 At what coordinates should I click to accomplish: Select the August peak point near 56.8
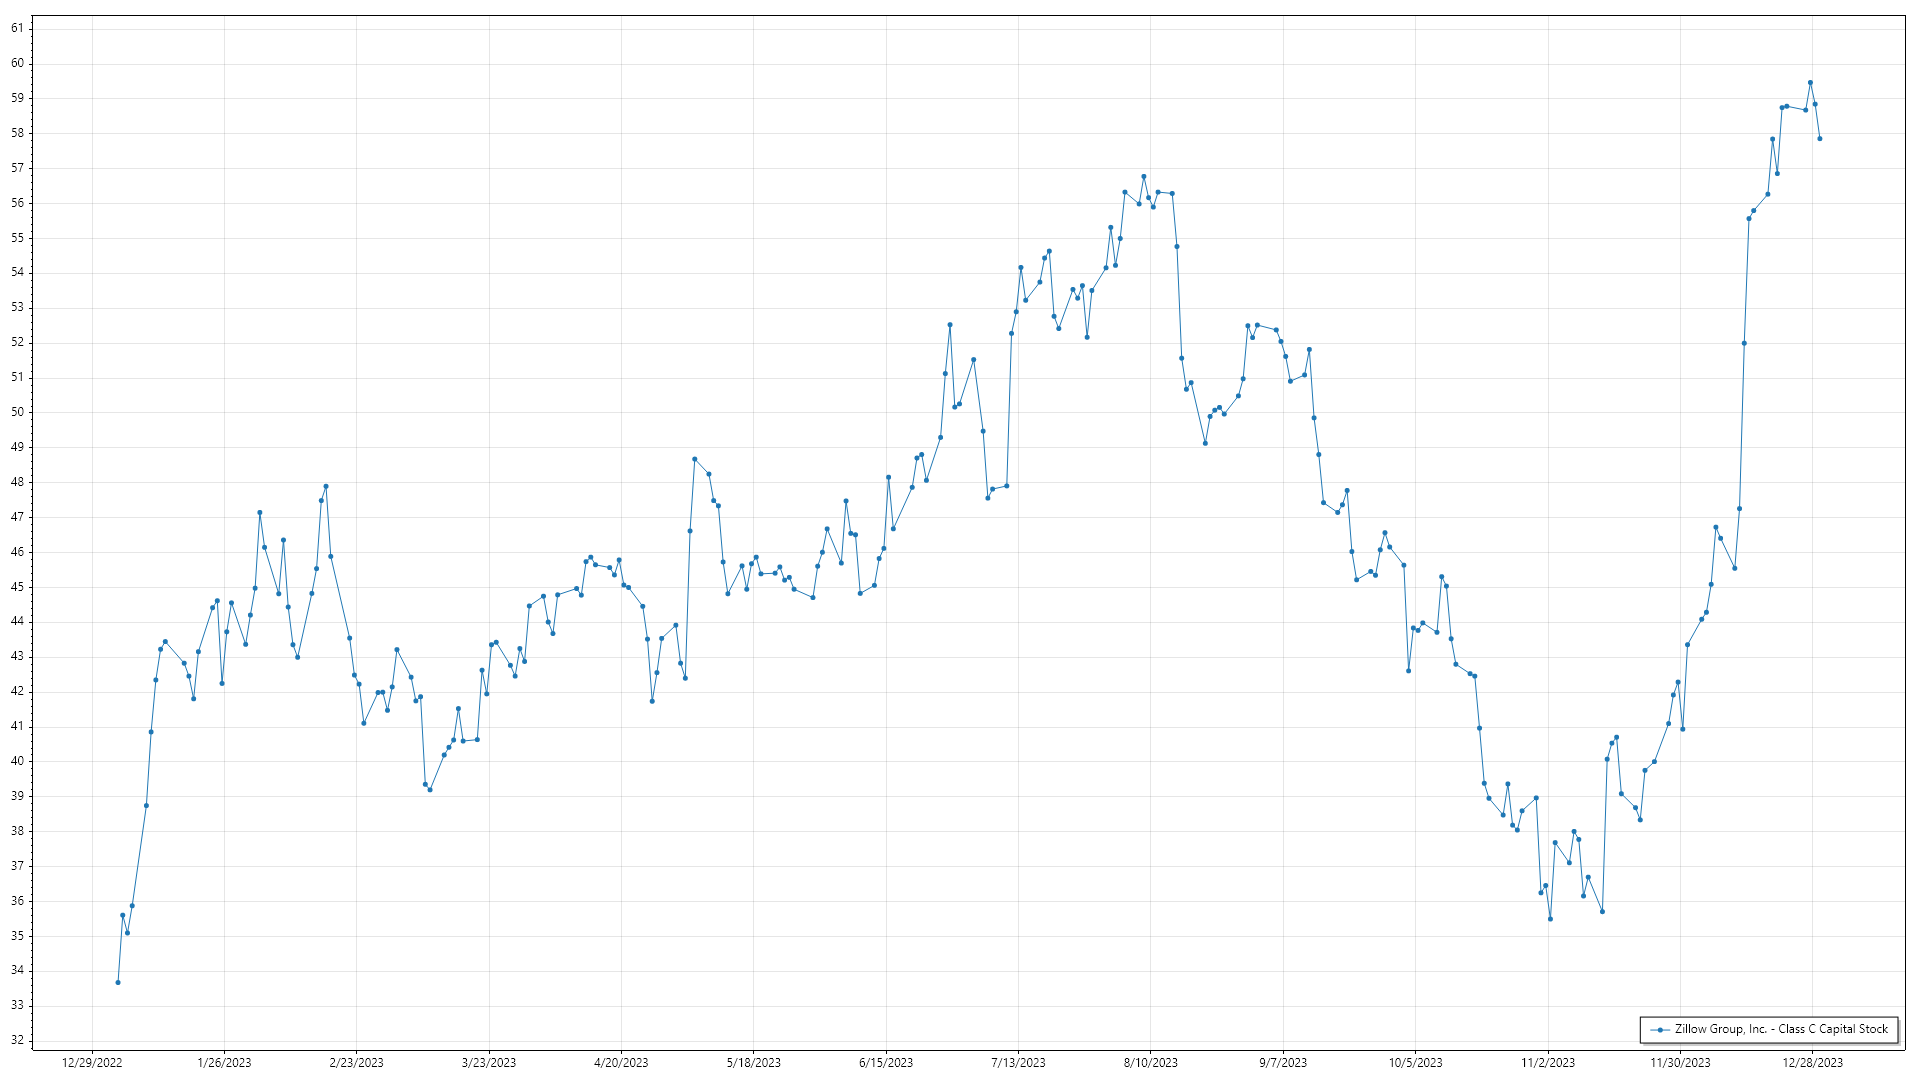tap(1144, 177)
